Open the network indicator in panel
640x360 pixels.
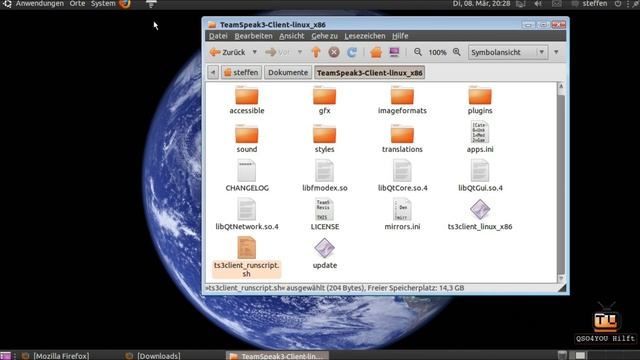(520, 4)
